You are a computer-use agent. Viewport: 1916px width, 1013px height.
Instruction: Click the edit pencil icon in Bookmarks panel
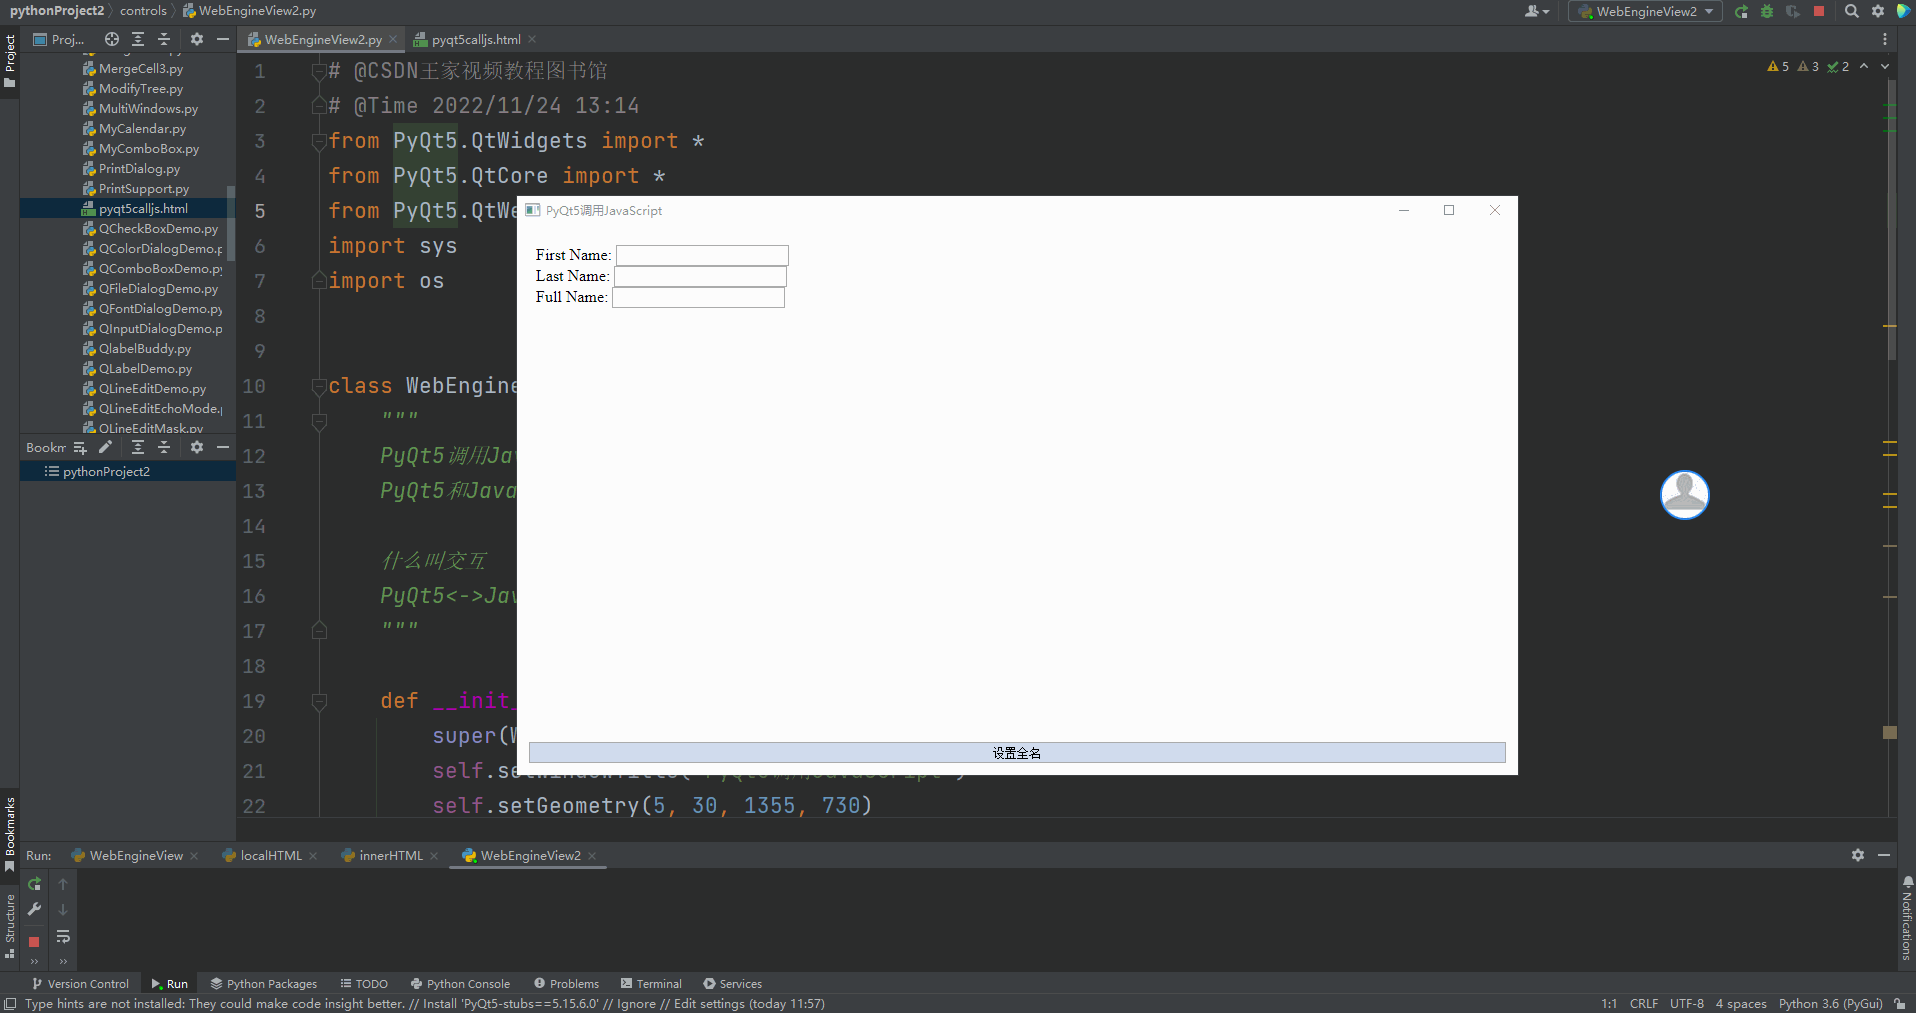tap(105, 447)
